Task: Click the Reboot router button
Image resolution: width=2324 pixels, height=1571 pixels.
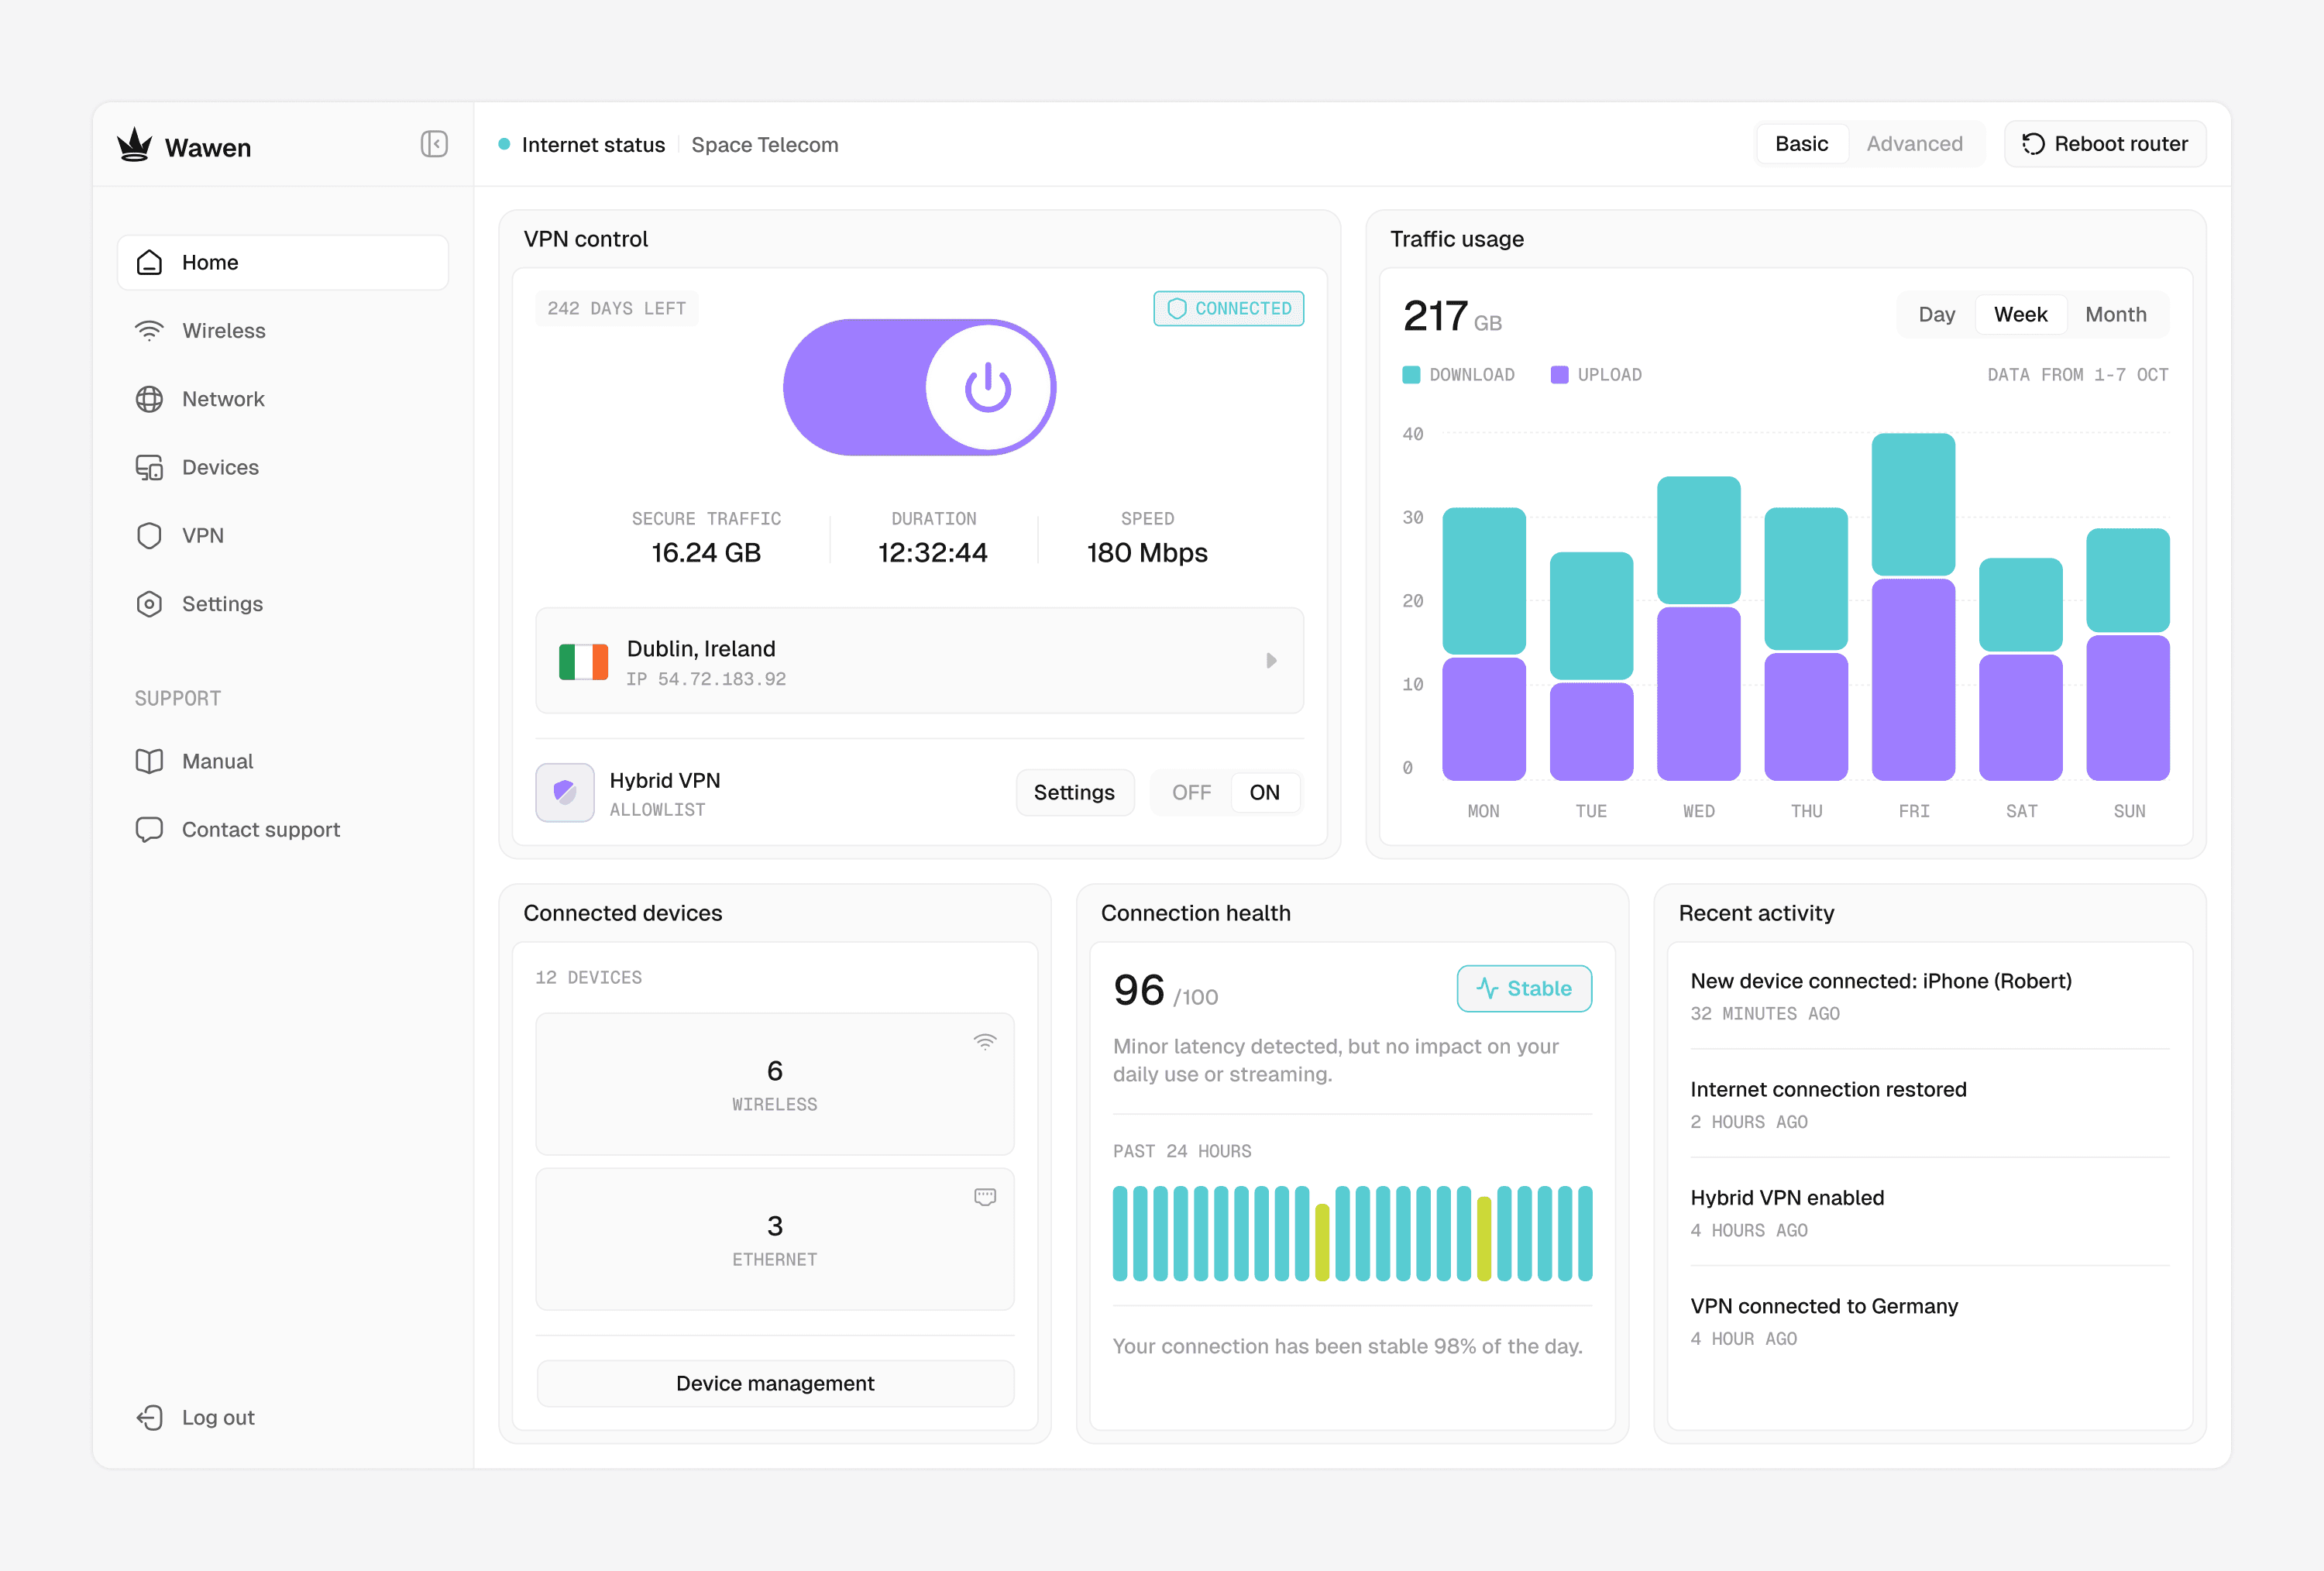Action: [2105, 144]
